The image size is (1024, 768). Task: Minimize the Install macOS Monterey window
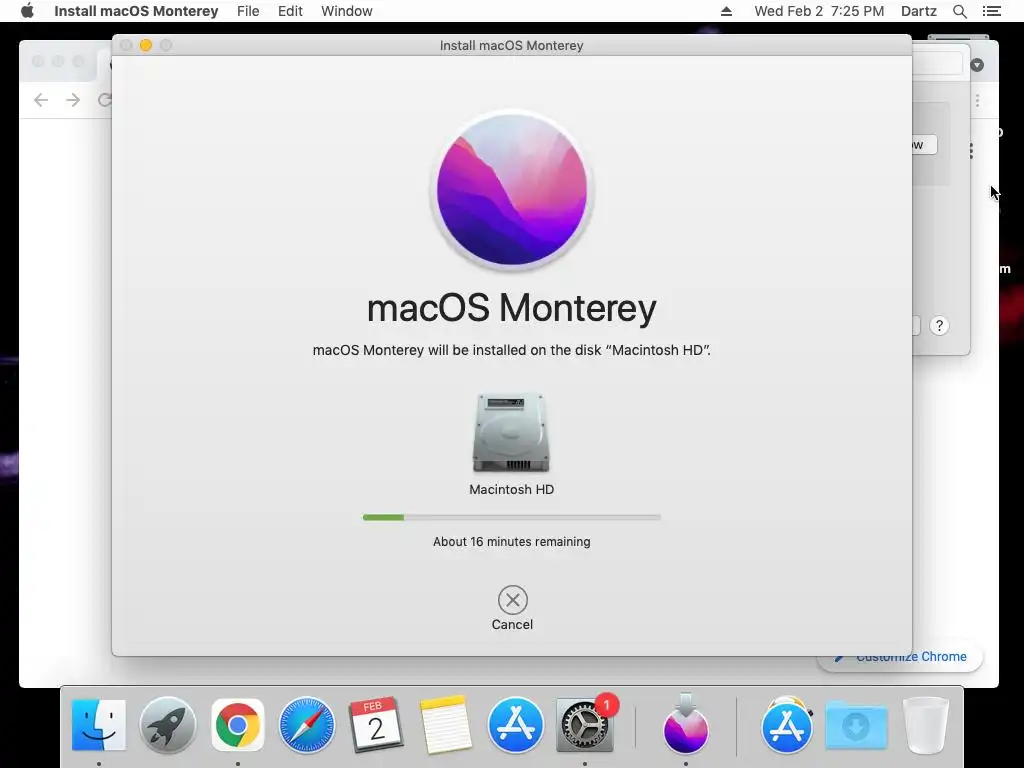(x=146, y=45)
